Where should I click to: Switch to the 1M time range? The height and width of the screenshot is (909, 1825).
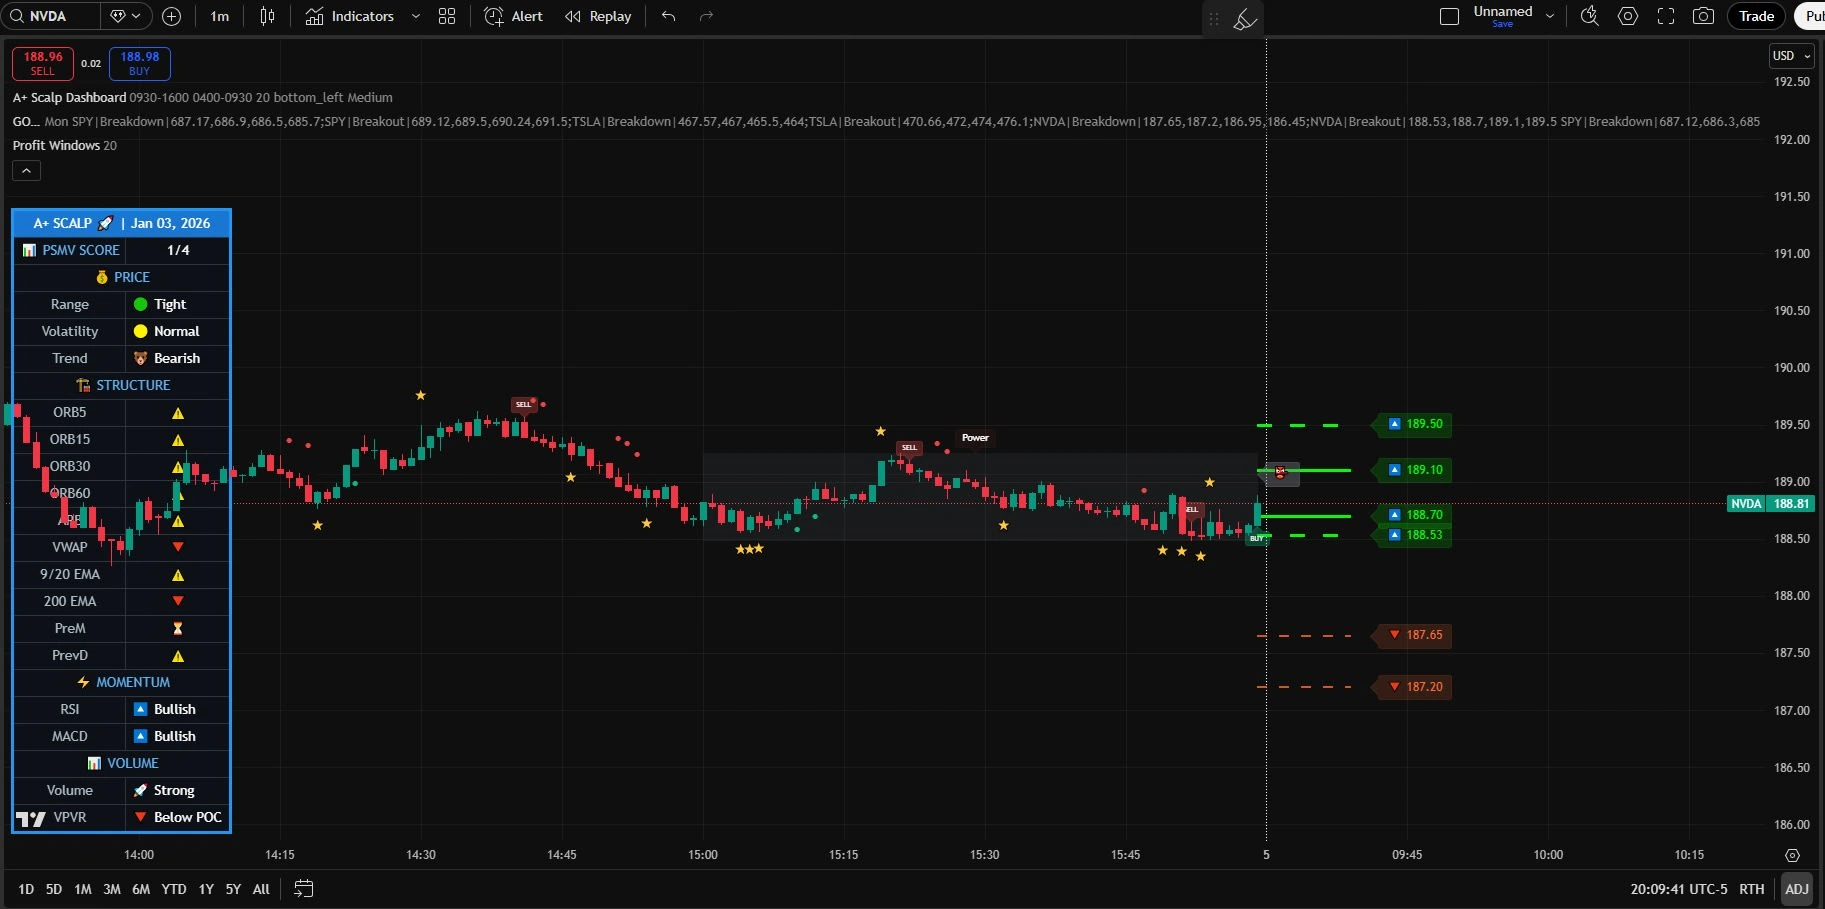coord(83,889)
